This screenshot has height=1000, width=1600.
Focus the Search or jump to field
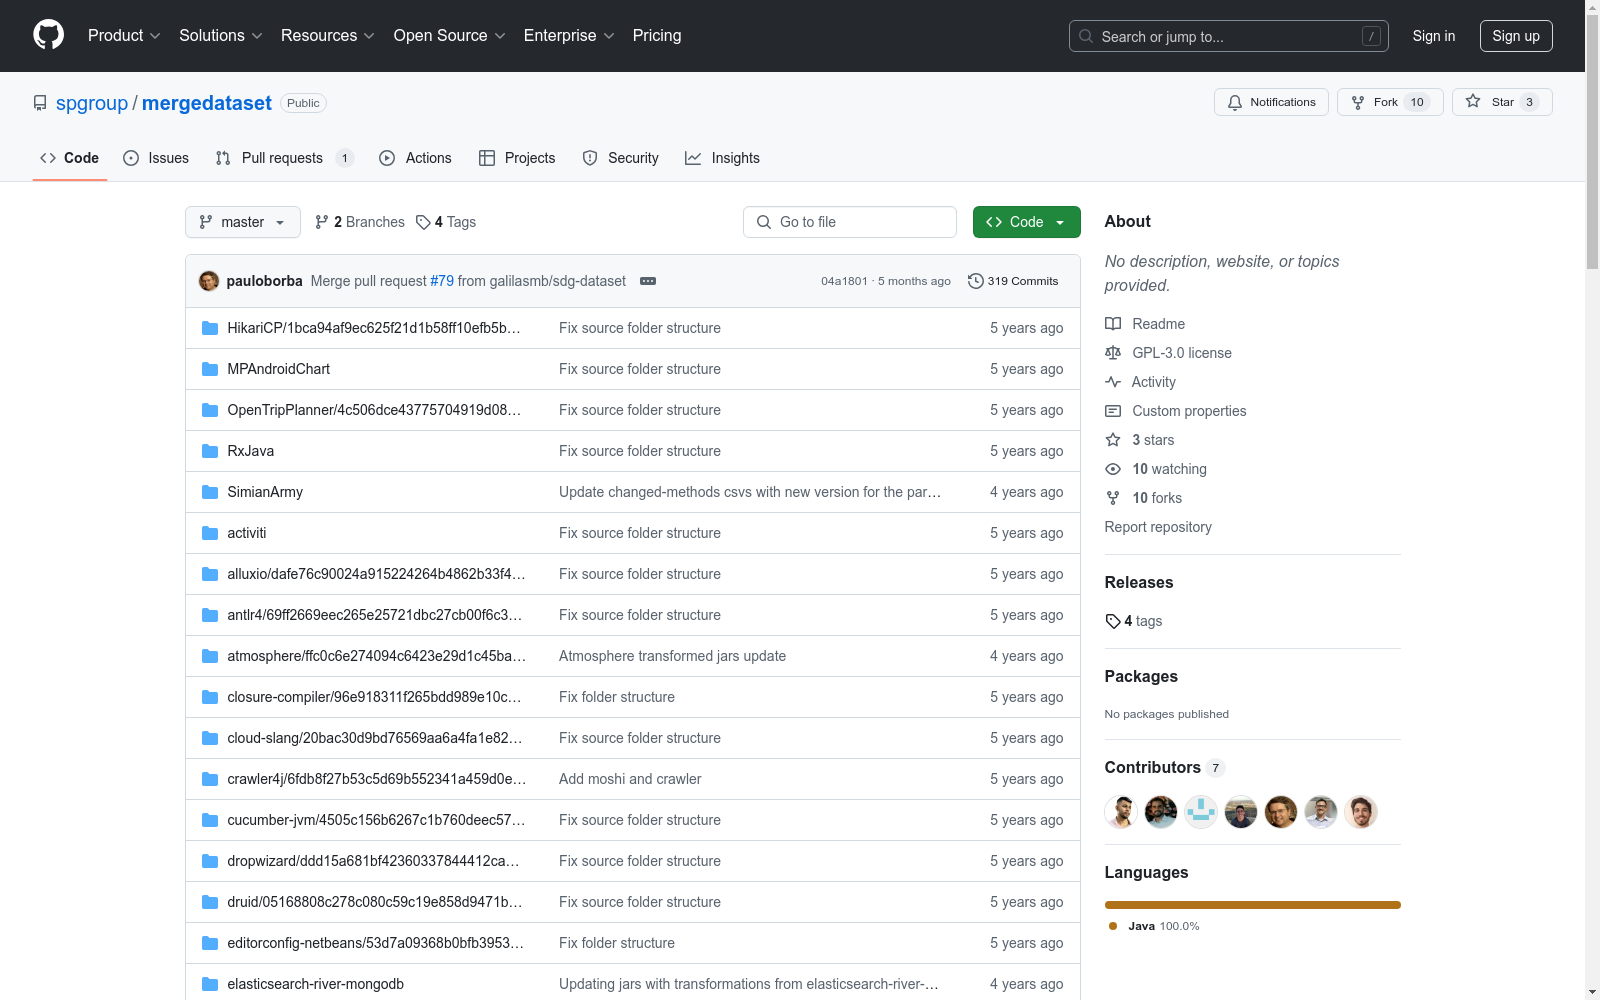[1229, 36]
